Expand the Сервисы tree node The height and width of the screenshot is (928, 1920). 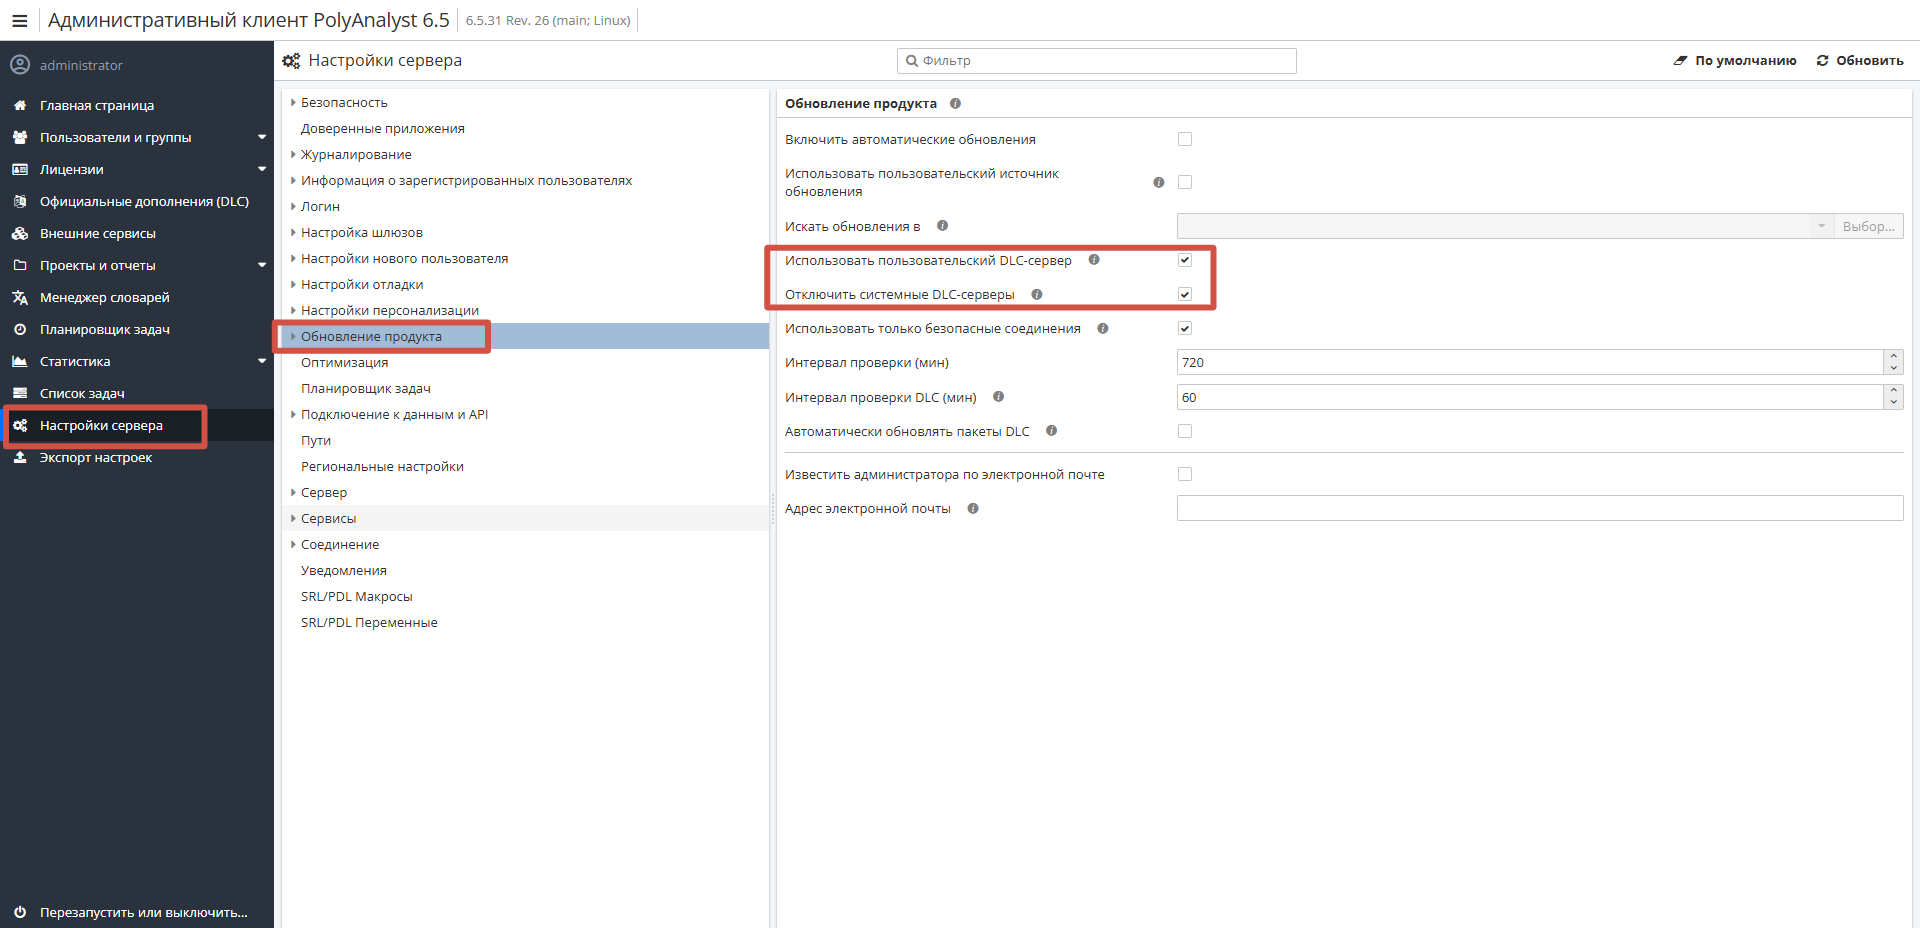pyautogui.click(x=293, y=518)
